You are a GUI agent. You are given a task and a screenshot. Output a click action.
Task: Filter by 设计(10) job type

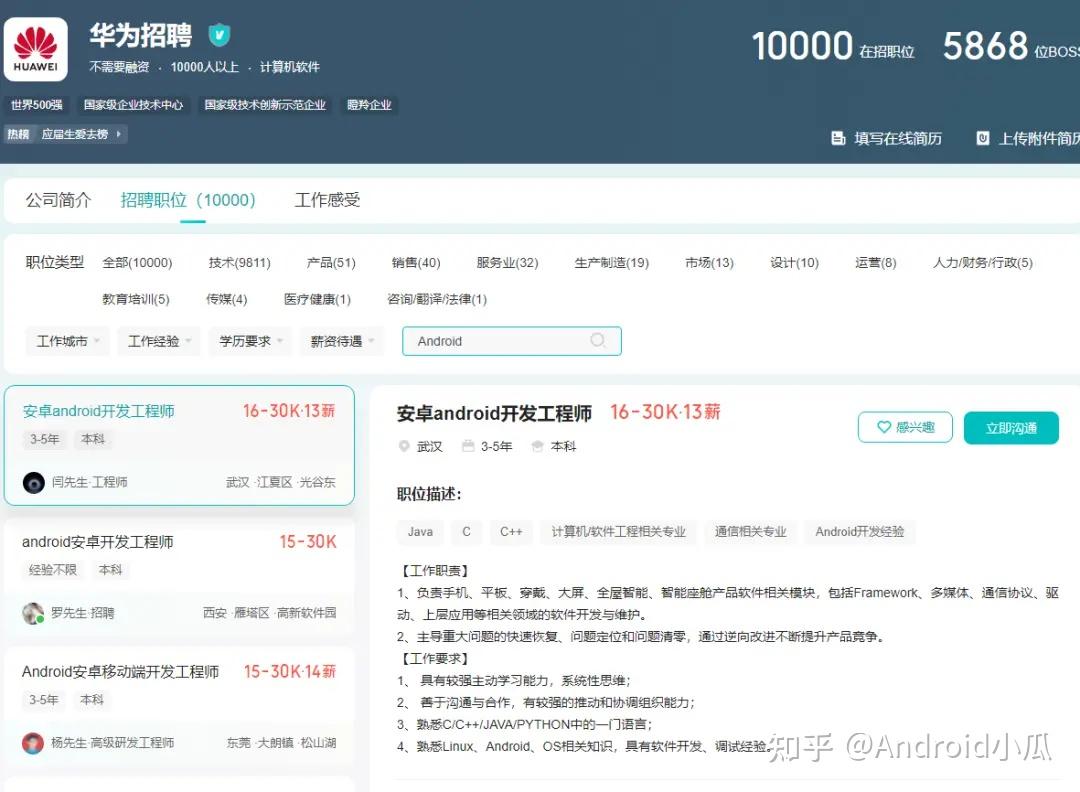(x=794, y=262)
